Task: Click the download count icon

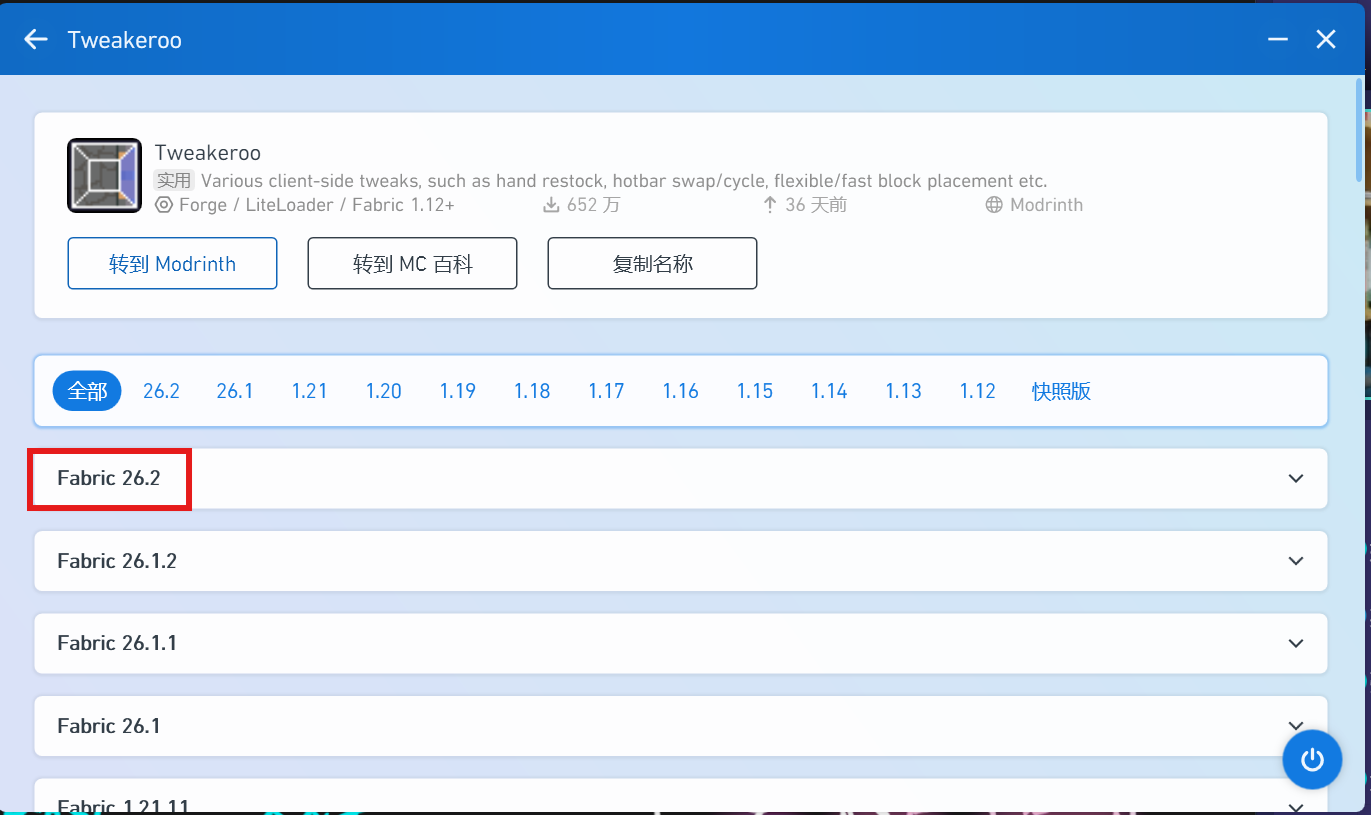Action: (x=550, y=205)
